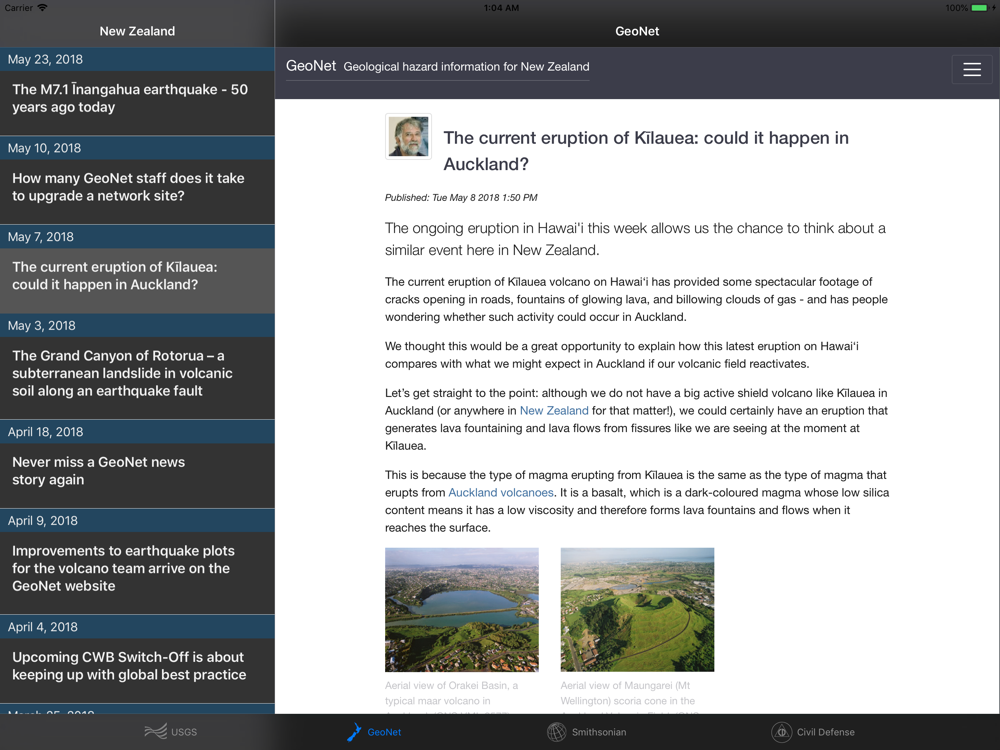Open the M7.1 Inangahua earthquake story

pos(137,103)
